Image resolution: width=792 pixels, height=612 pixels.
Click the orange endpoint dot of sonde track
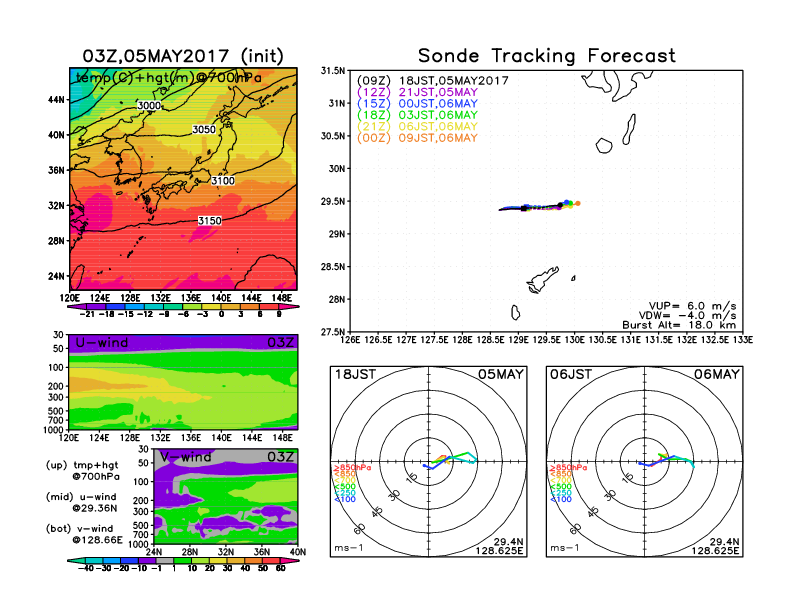click(x=578, y=203)
